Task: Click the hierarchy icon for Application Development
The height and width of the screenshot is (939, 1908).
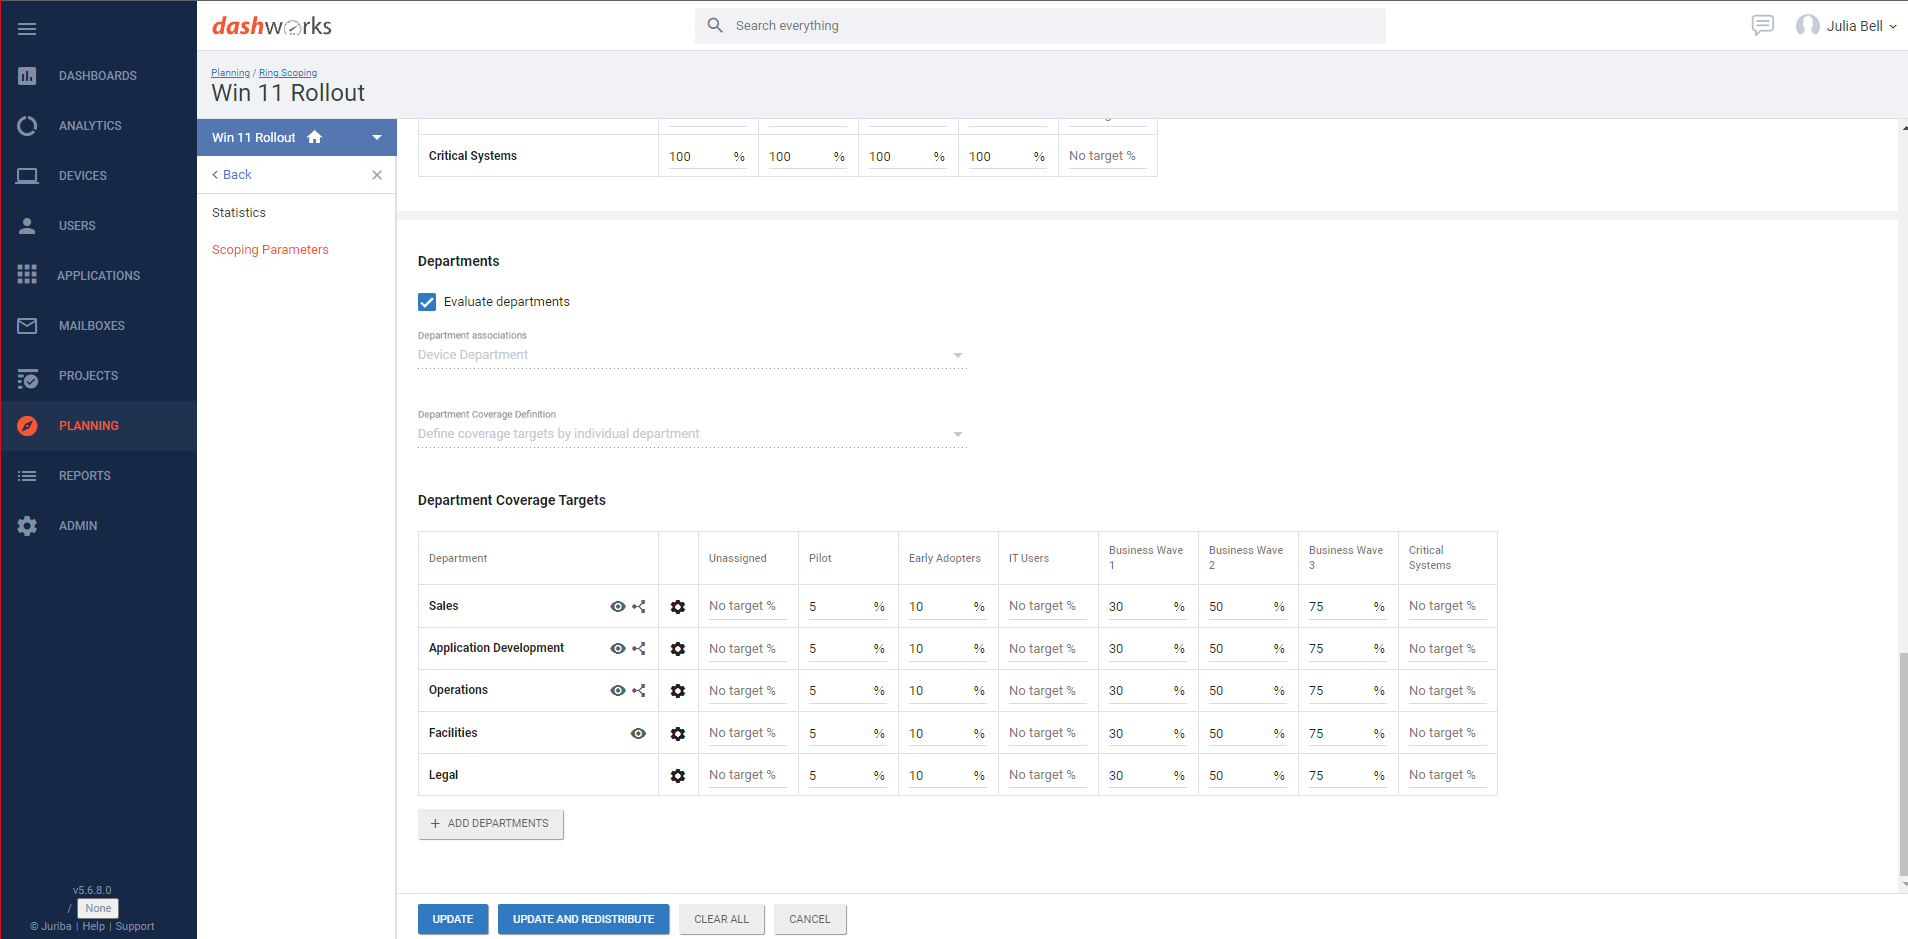Action: click(639, 648)
